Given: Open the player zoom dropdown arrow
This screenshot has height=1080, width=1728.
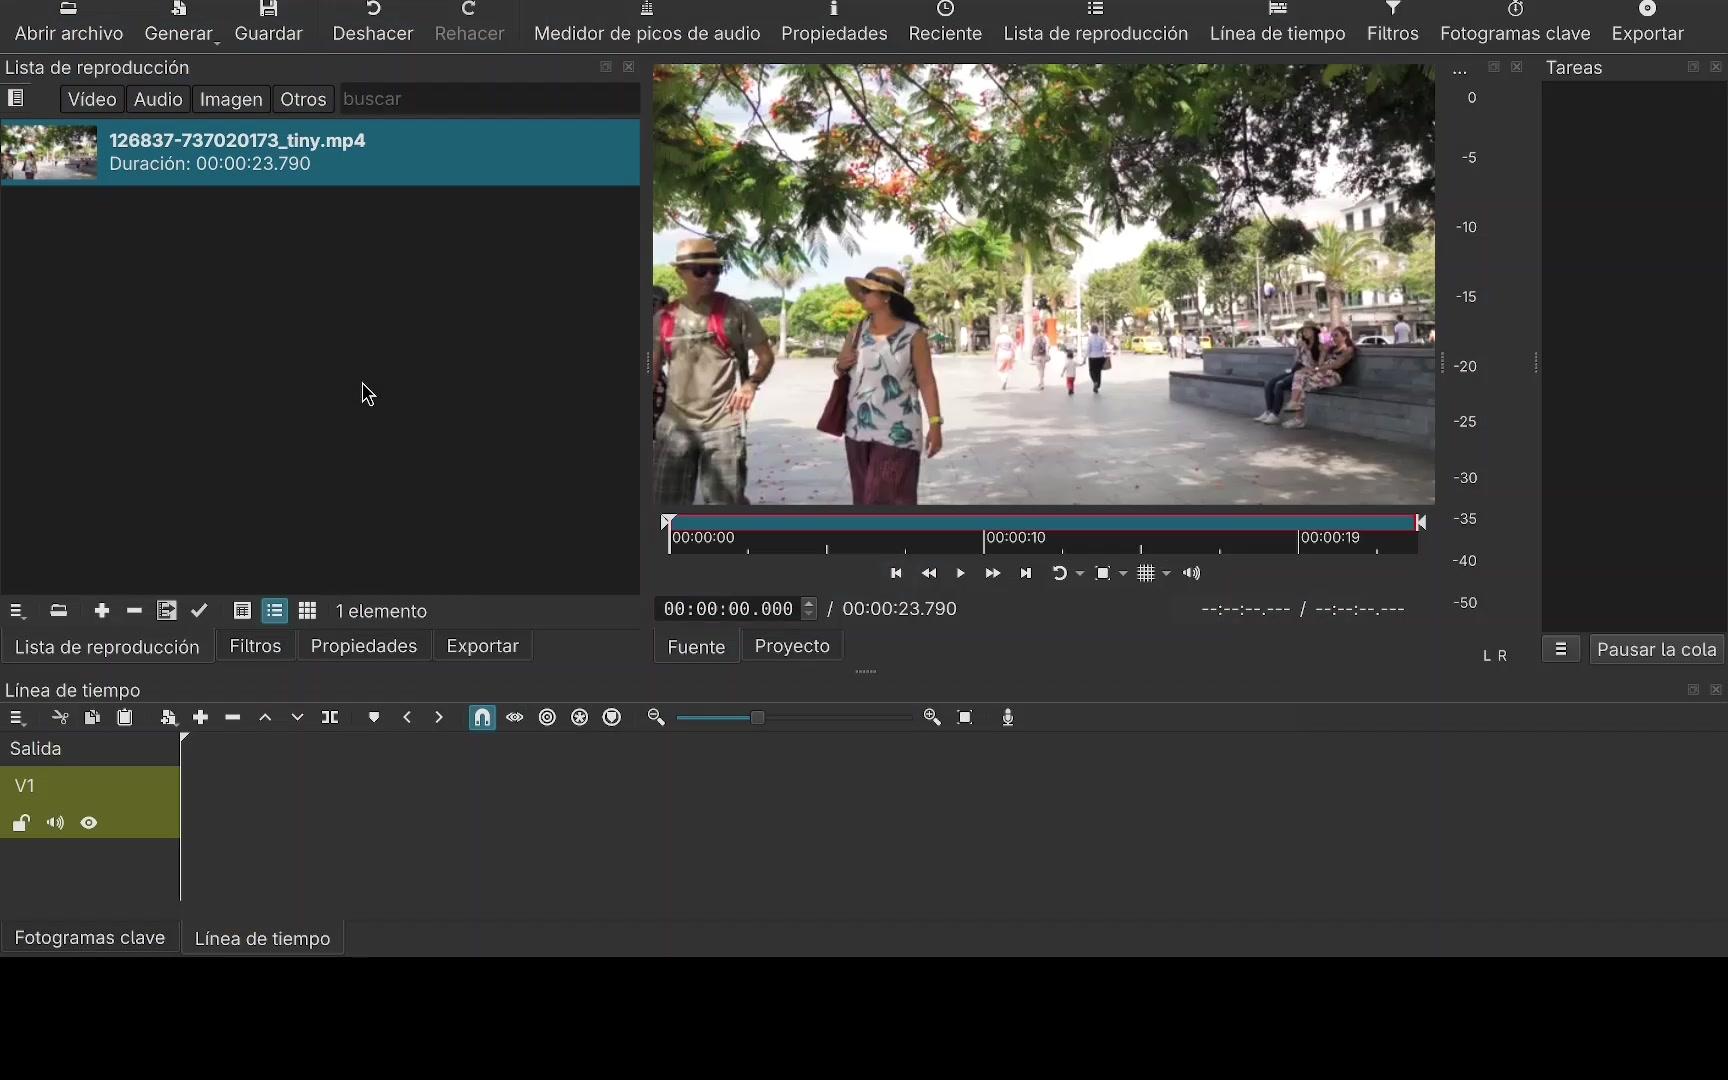Looking at the screenshot, I should [1124, 574].
